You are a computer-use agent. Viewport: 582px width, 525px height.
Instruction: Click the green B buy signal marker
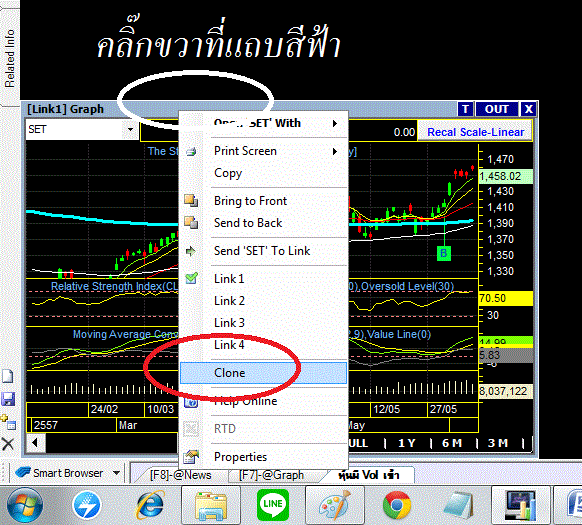444,254
